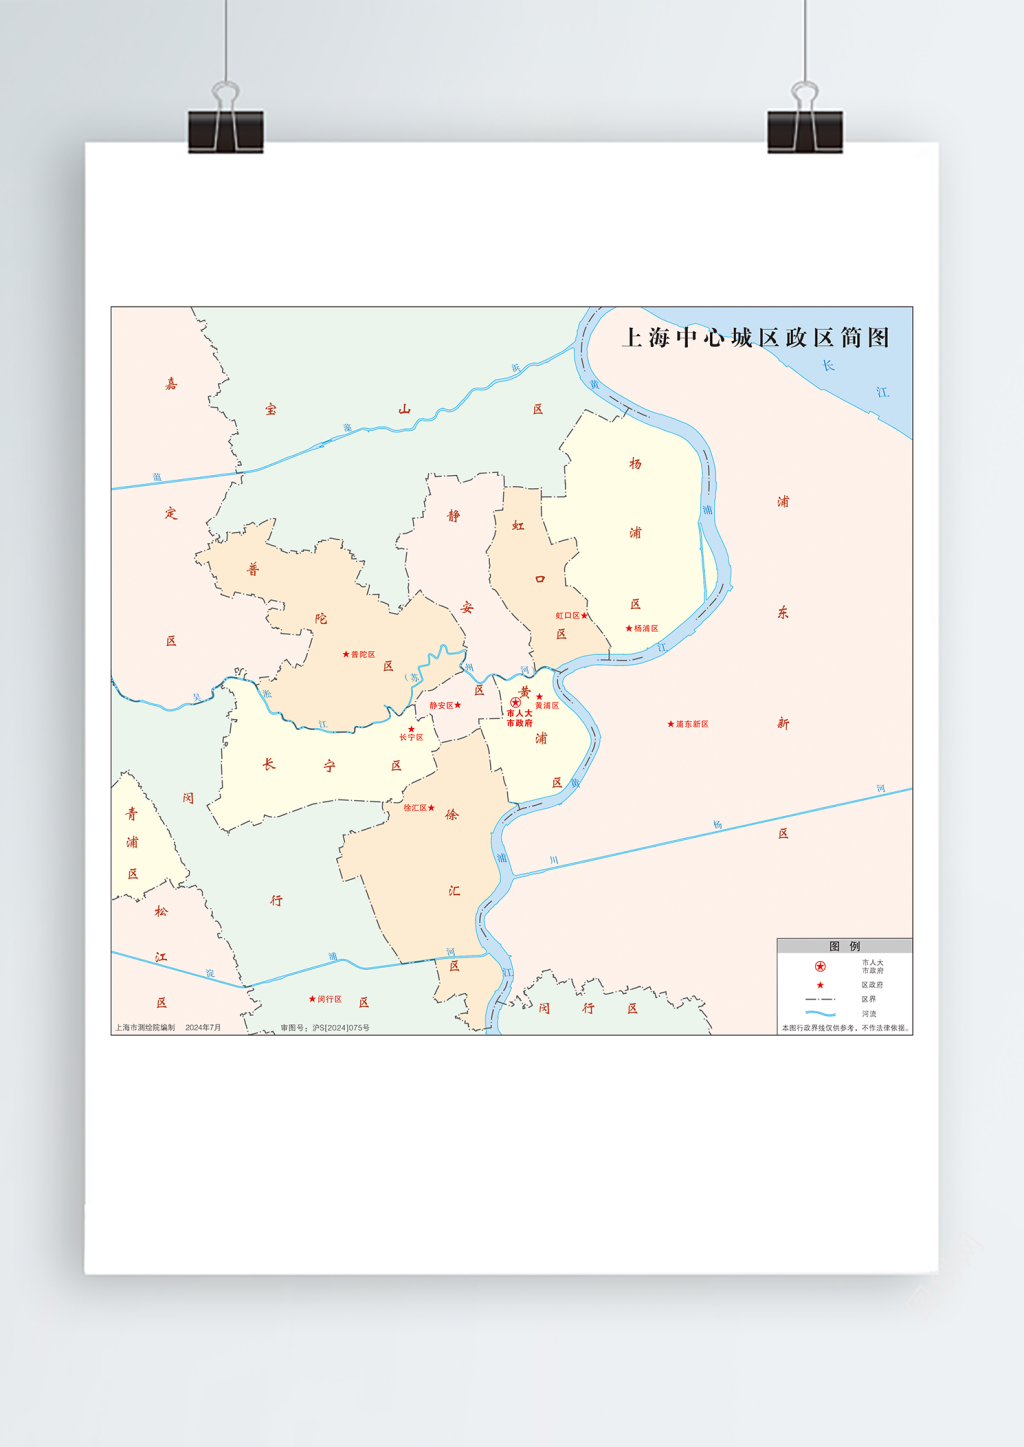Image resolution: width=1024 pixels, height=1447 pixels.
Task: Click the map title 上海中心城区政区简图
Action: (x=755, y=338)
